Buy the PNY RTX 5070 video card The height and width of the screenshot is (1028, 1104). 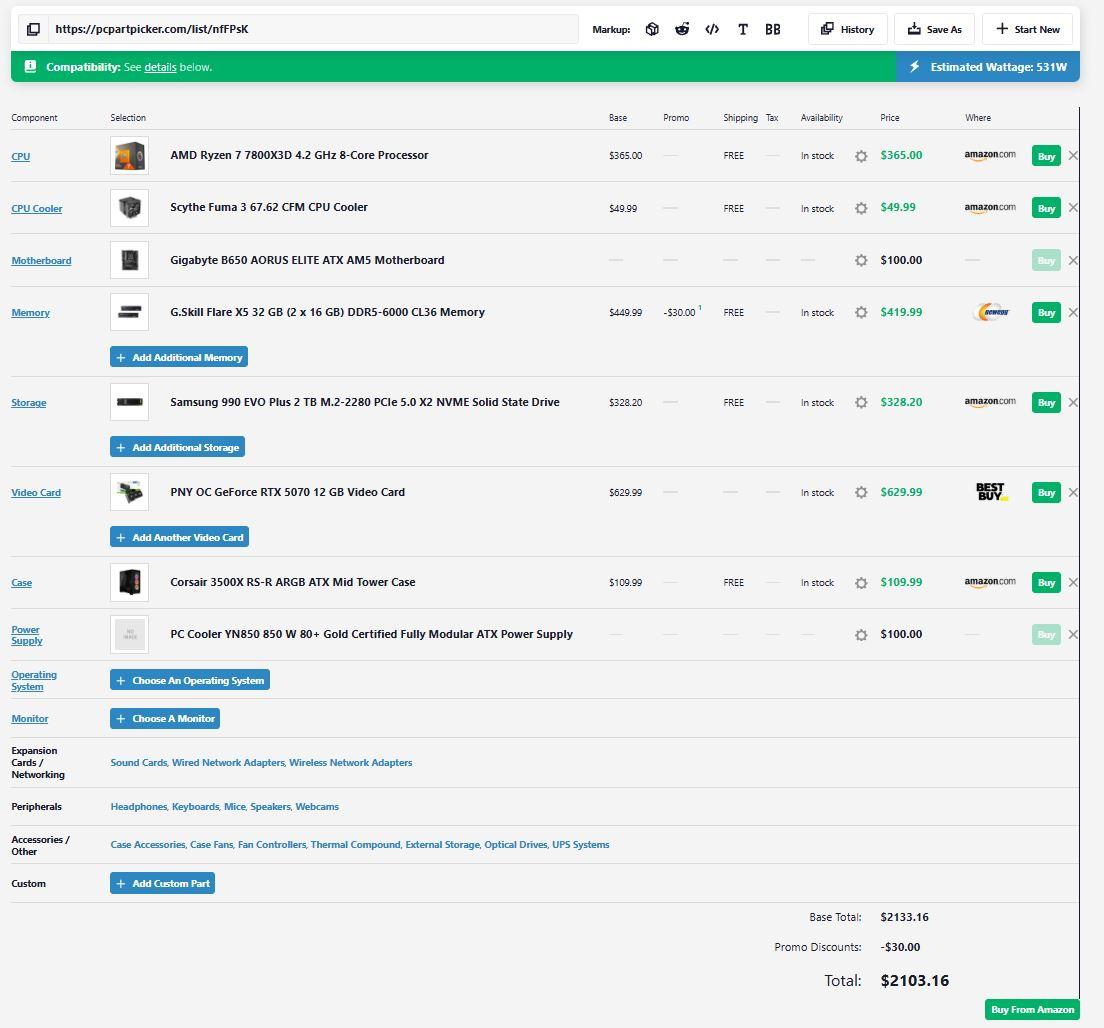pyautogui.click(x=1046, y=493)
